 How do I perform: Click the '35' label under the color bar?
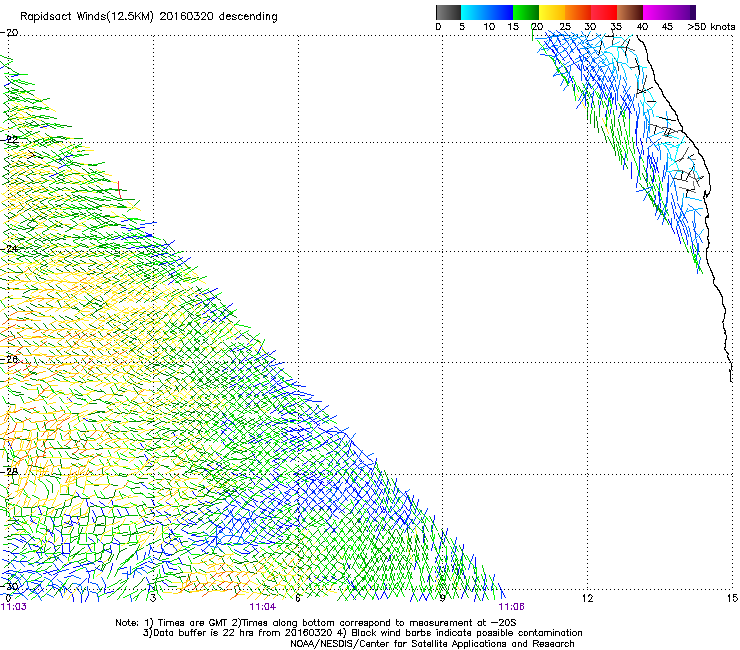[616, 27]
